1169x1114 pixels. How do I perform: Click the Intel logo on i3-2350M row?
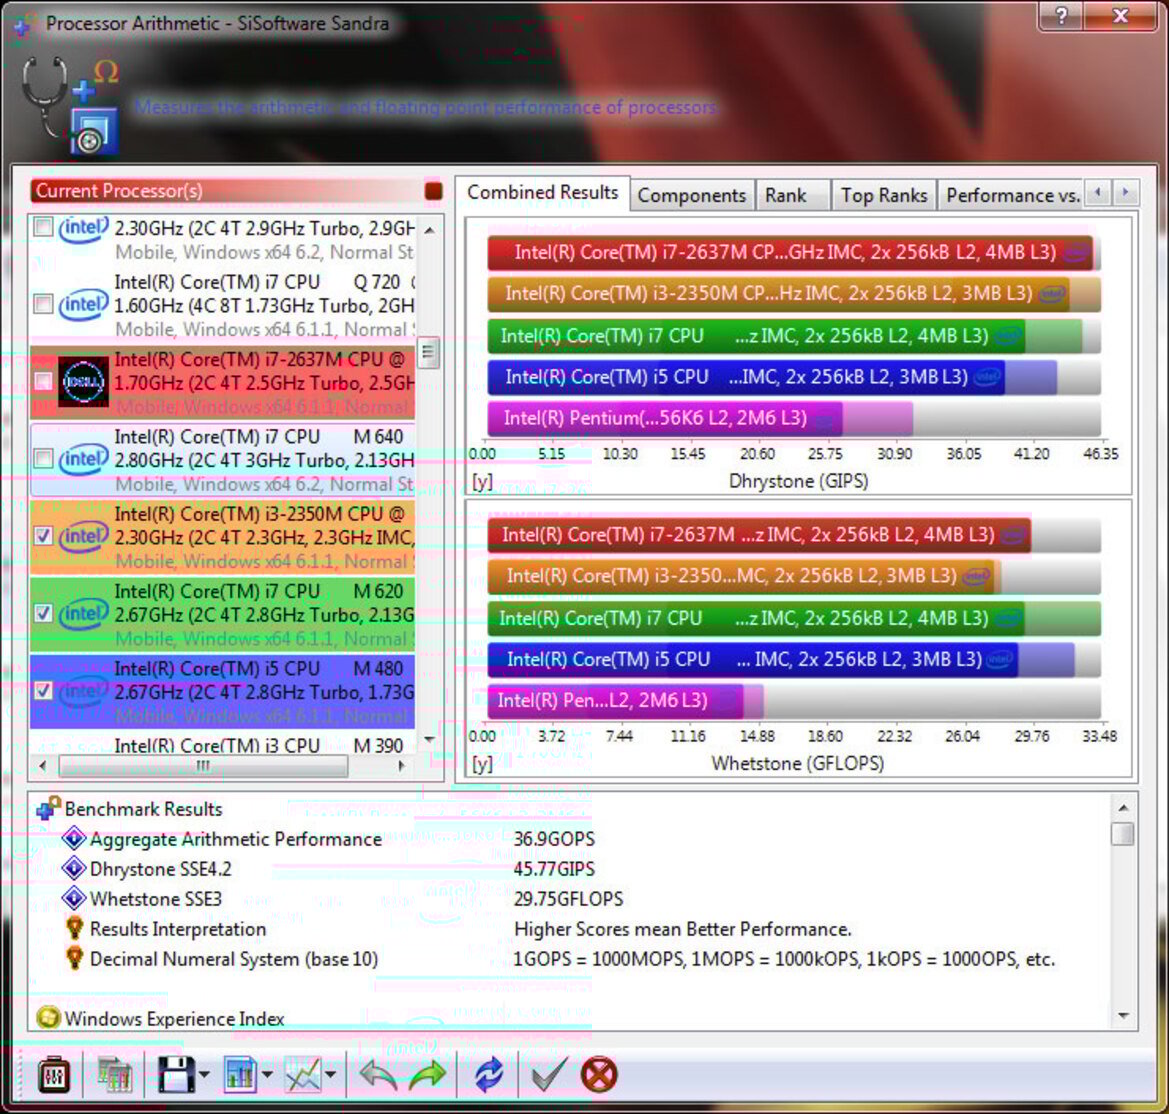coord(84,536)
